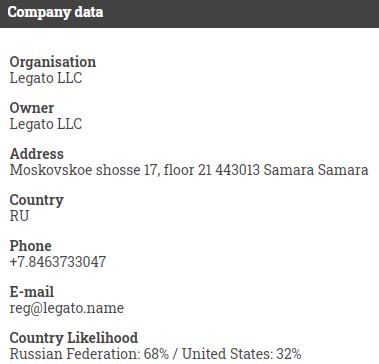Open the reg@legato.name email address
Viewport: 379px width, 364px height.
67,308
